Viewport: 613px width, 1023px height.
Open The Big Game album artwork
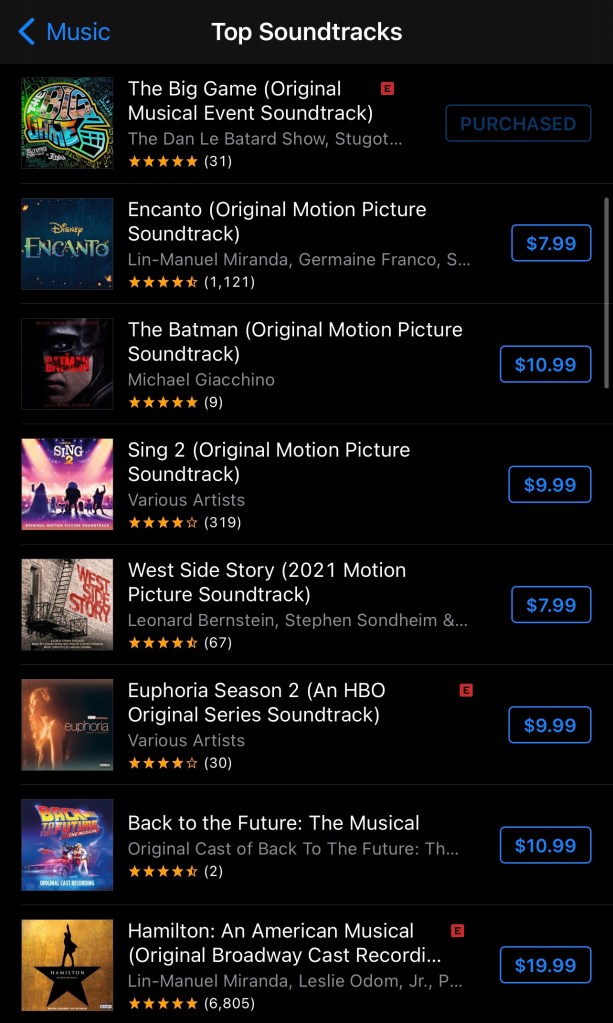[x=67, y=123]
